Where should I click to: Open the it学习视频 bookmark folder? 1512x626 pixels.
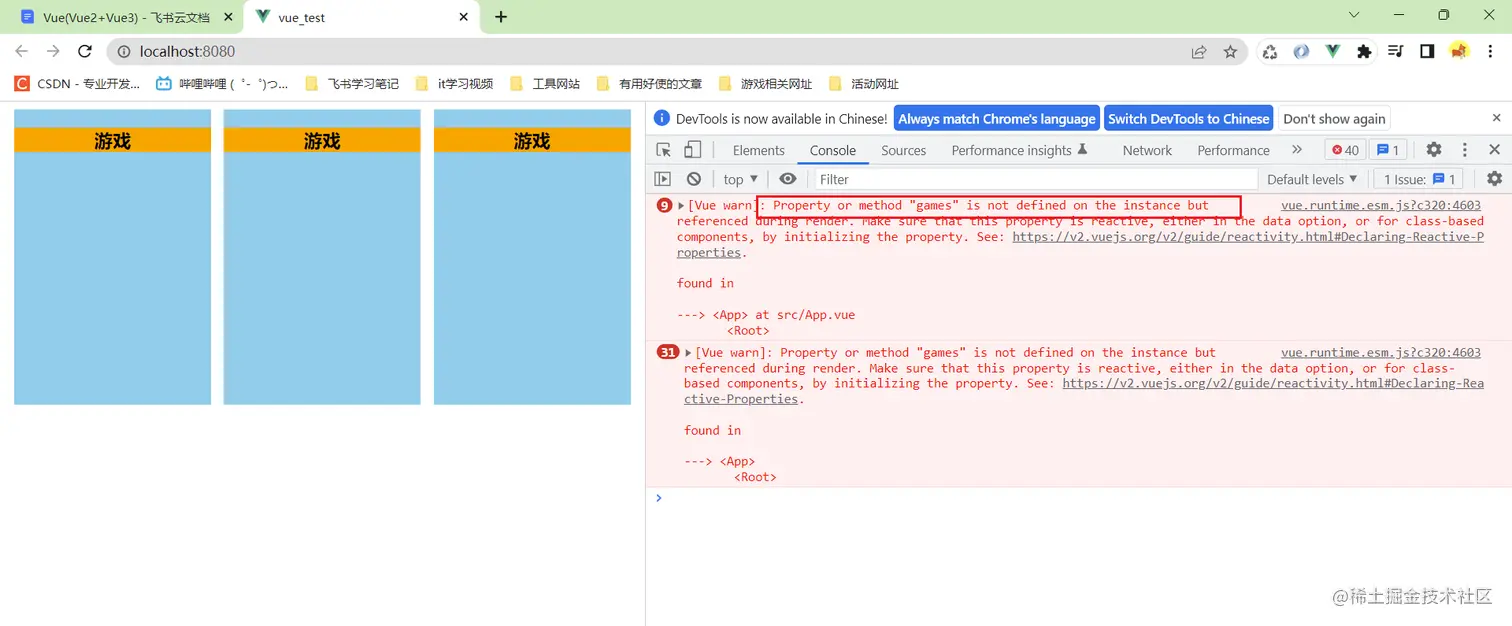click(x=454, y=84)
